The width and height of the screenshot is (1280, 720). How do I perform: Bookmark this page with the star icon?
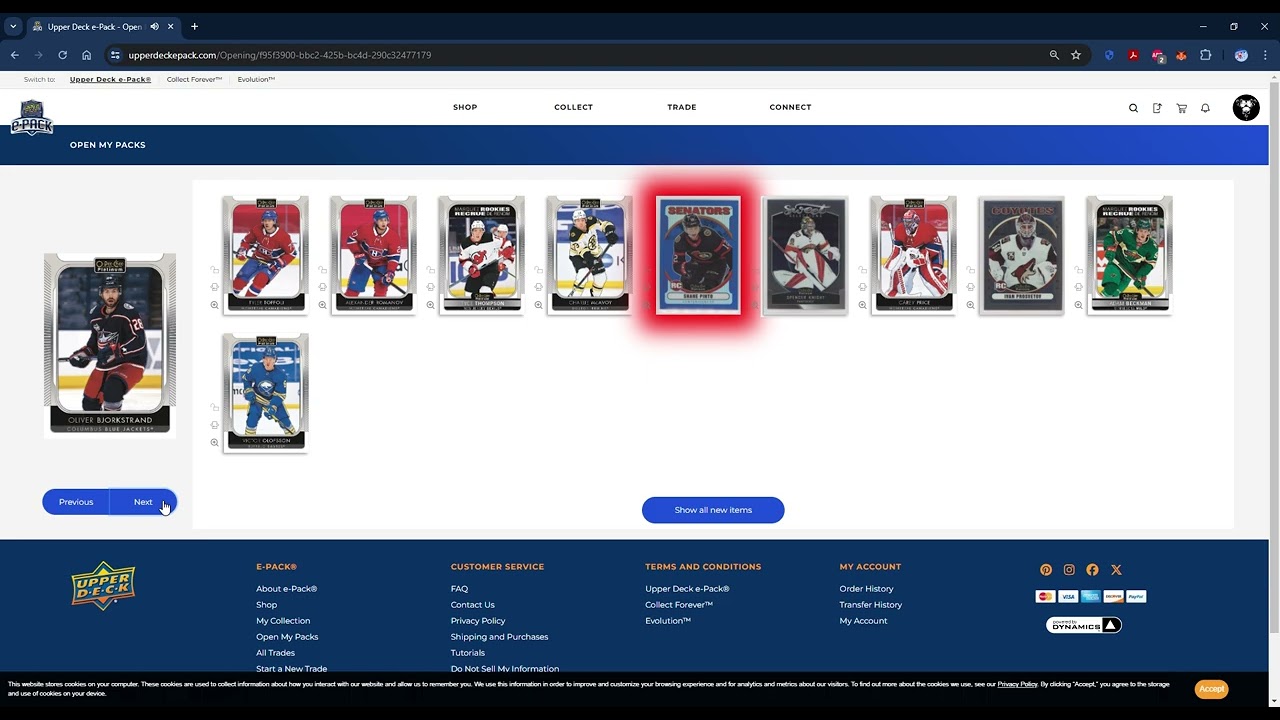tap(1076, 55)
